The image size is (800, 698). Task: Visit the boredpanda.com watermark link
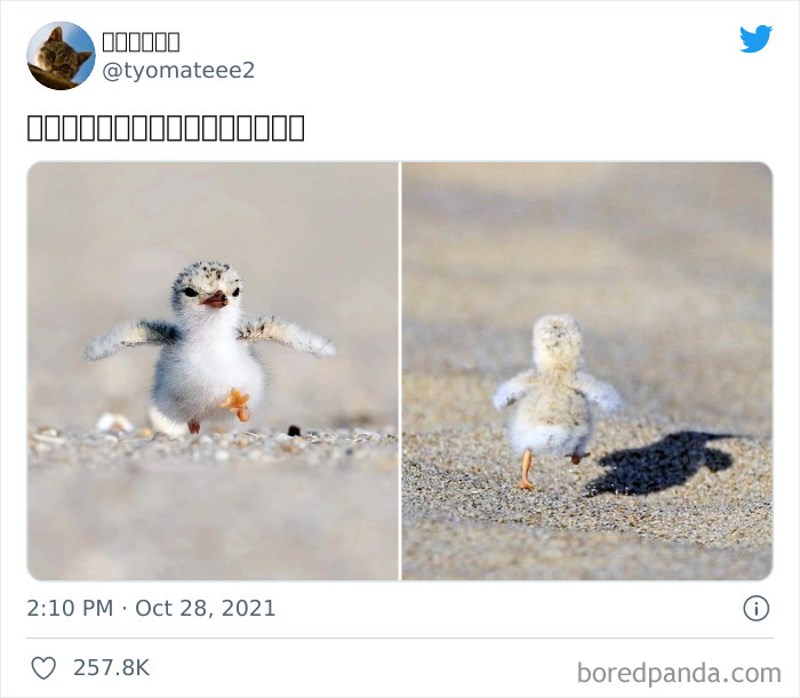tap(679, 673)
